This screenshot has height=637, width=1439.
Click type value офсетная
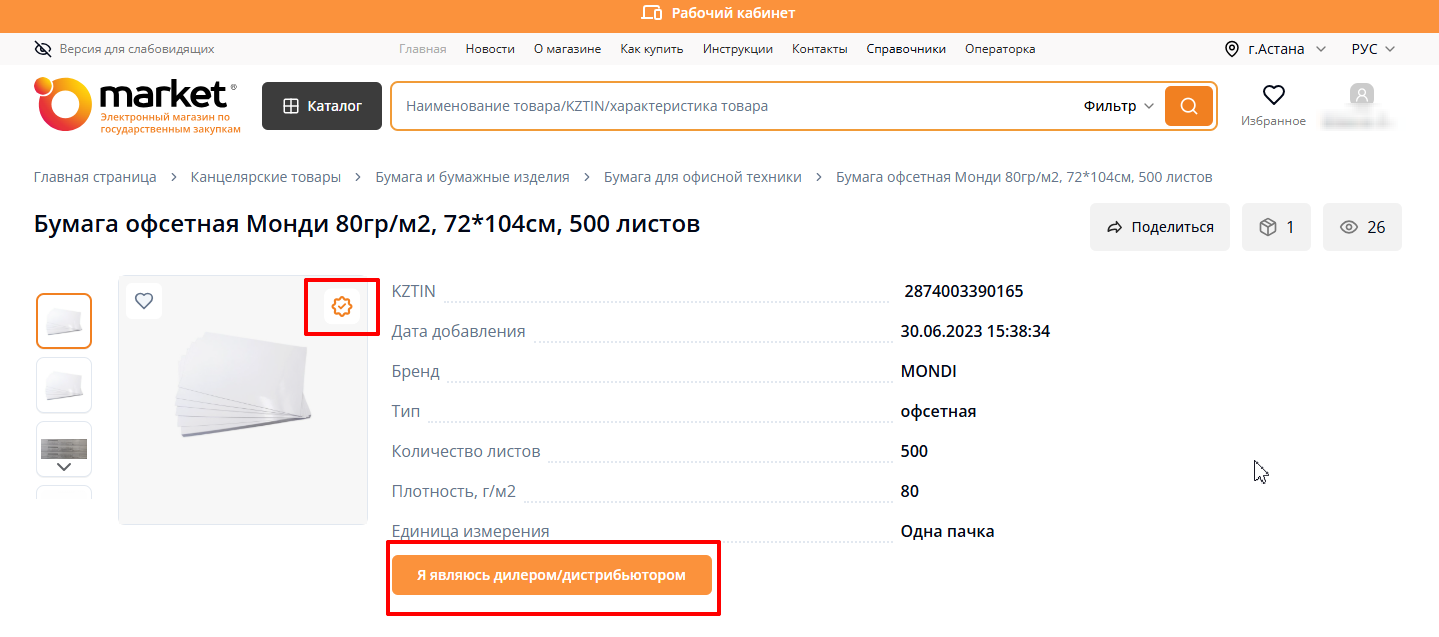[x=939, y=411]
